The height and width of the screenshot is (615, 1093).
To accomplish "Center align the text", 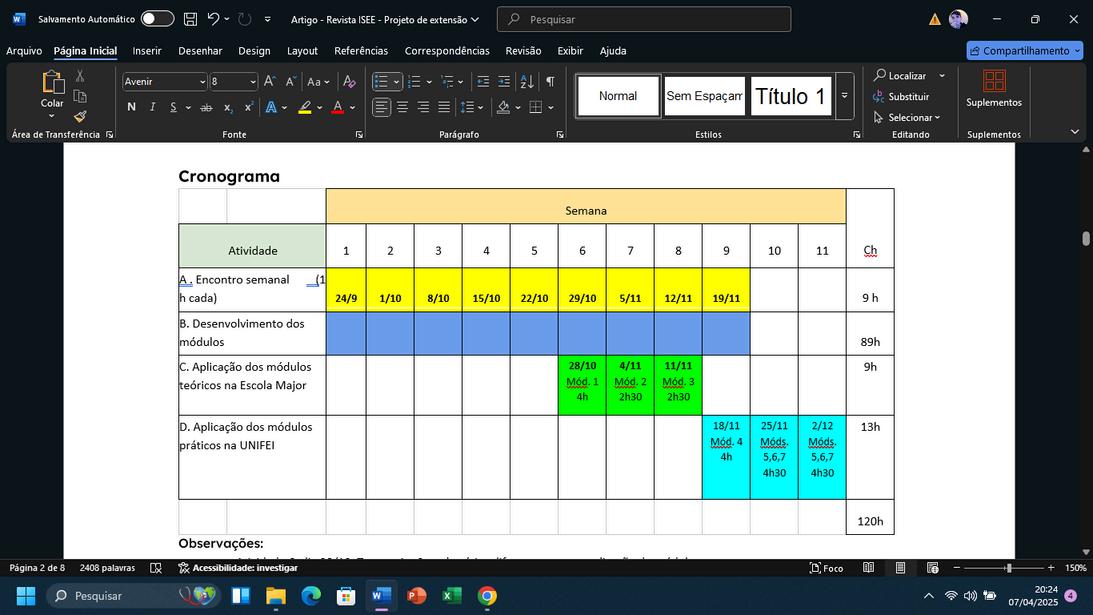I will [x=402, y=107].
